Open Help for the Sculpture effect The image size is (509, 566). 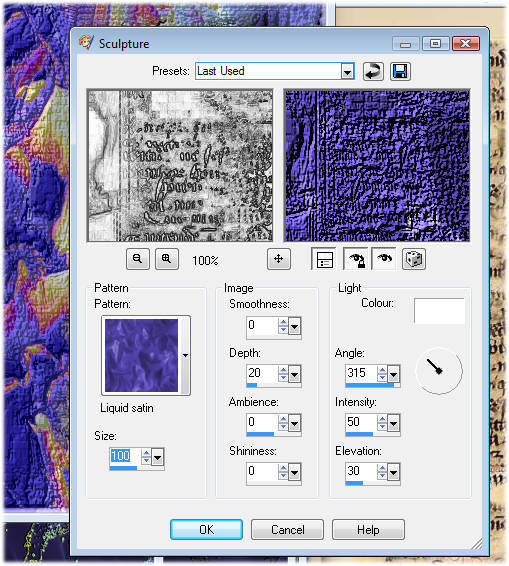point(368,530)
